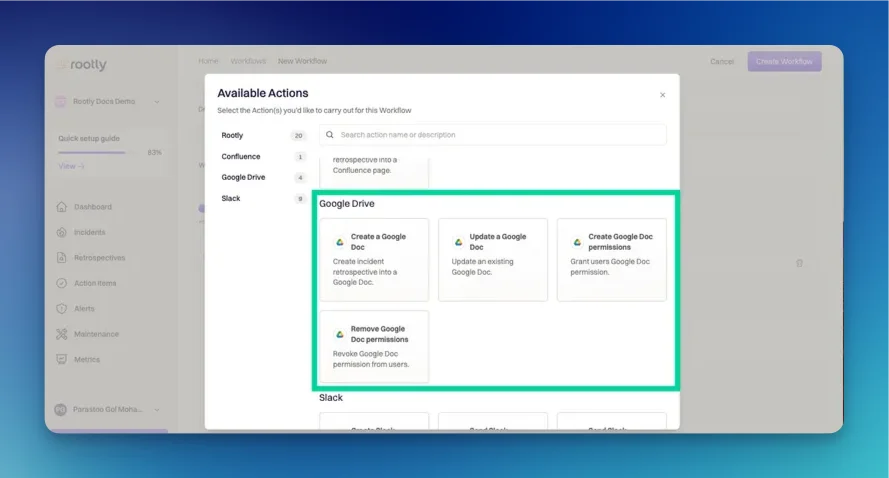Viewport: 889px width, 478px height.
Task: Open Alerts in the sidebar
Action: pyautogui.click(x=84, y=309)
